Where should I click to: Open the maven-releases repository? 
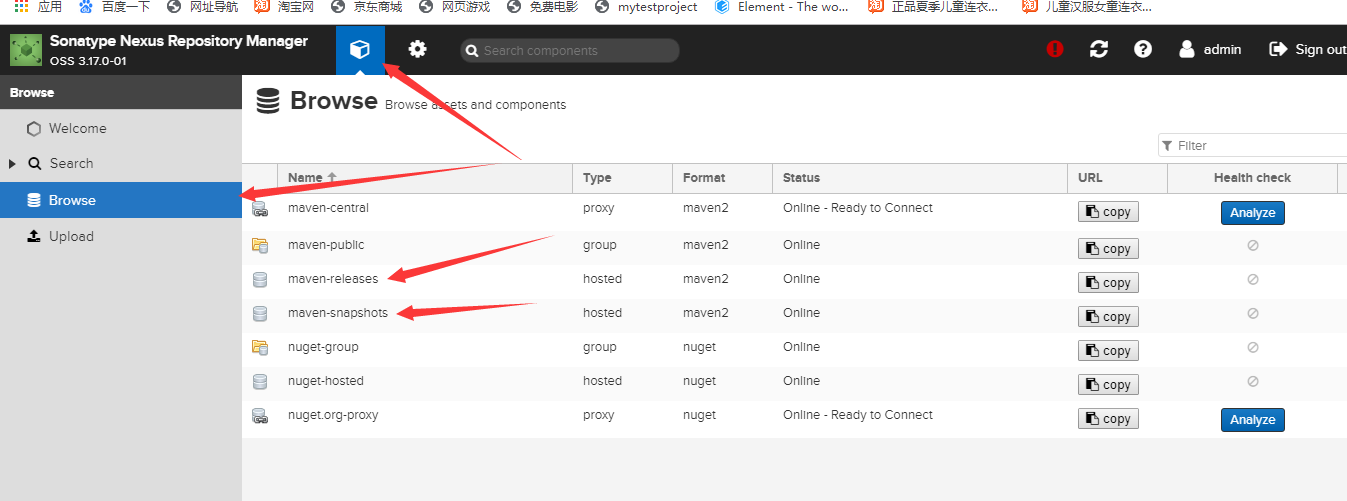[x=333, y=279]
